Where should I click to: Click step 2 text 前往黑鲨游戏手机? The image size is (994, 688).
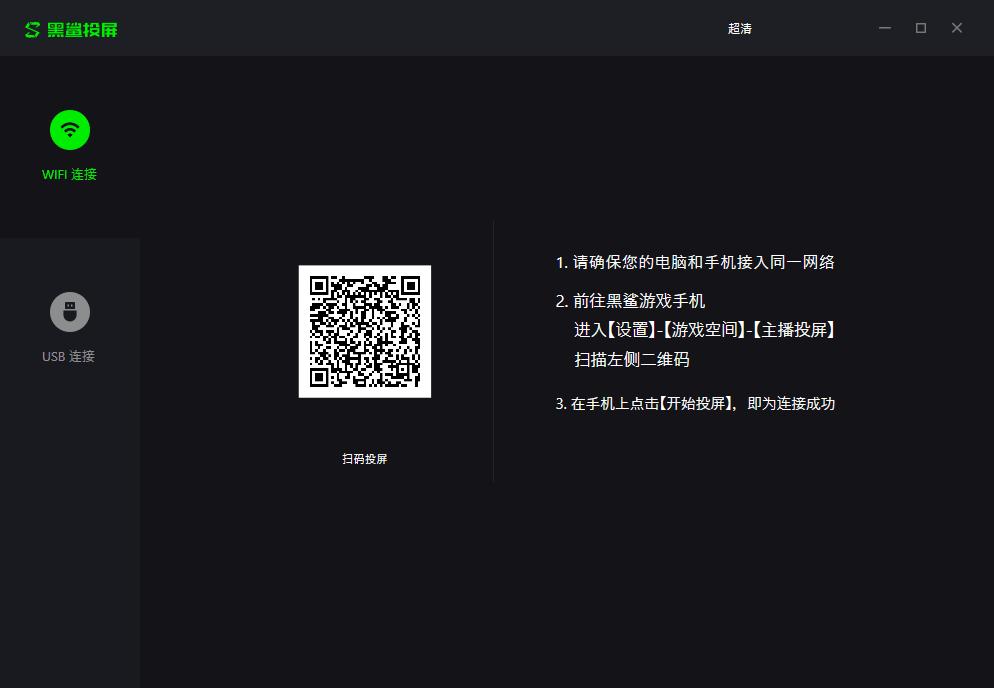(630, 301)
